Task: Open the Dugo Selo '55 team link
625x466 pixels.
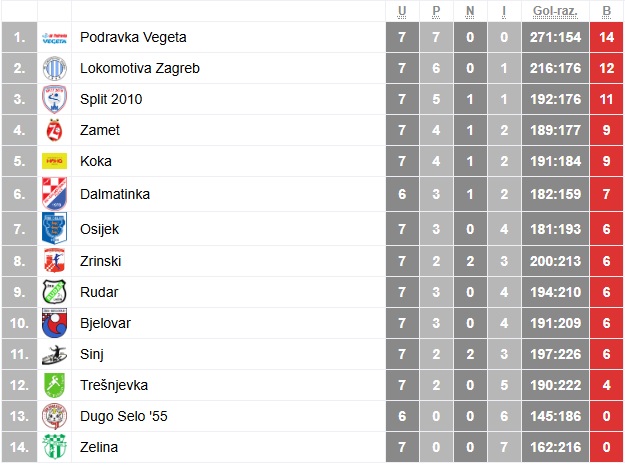Action: tap(124, 416)
